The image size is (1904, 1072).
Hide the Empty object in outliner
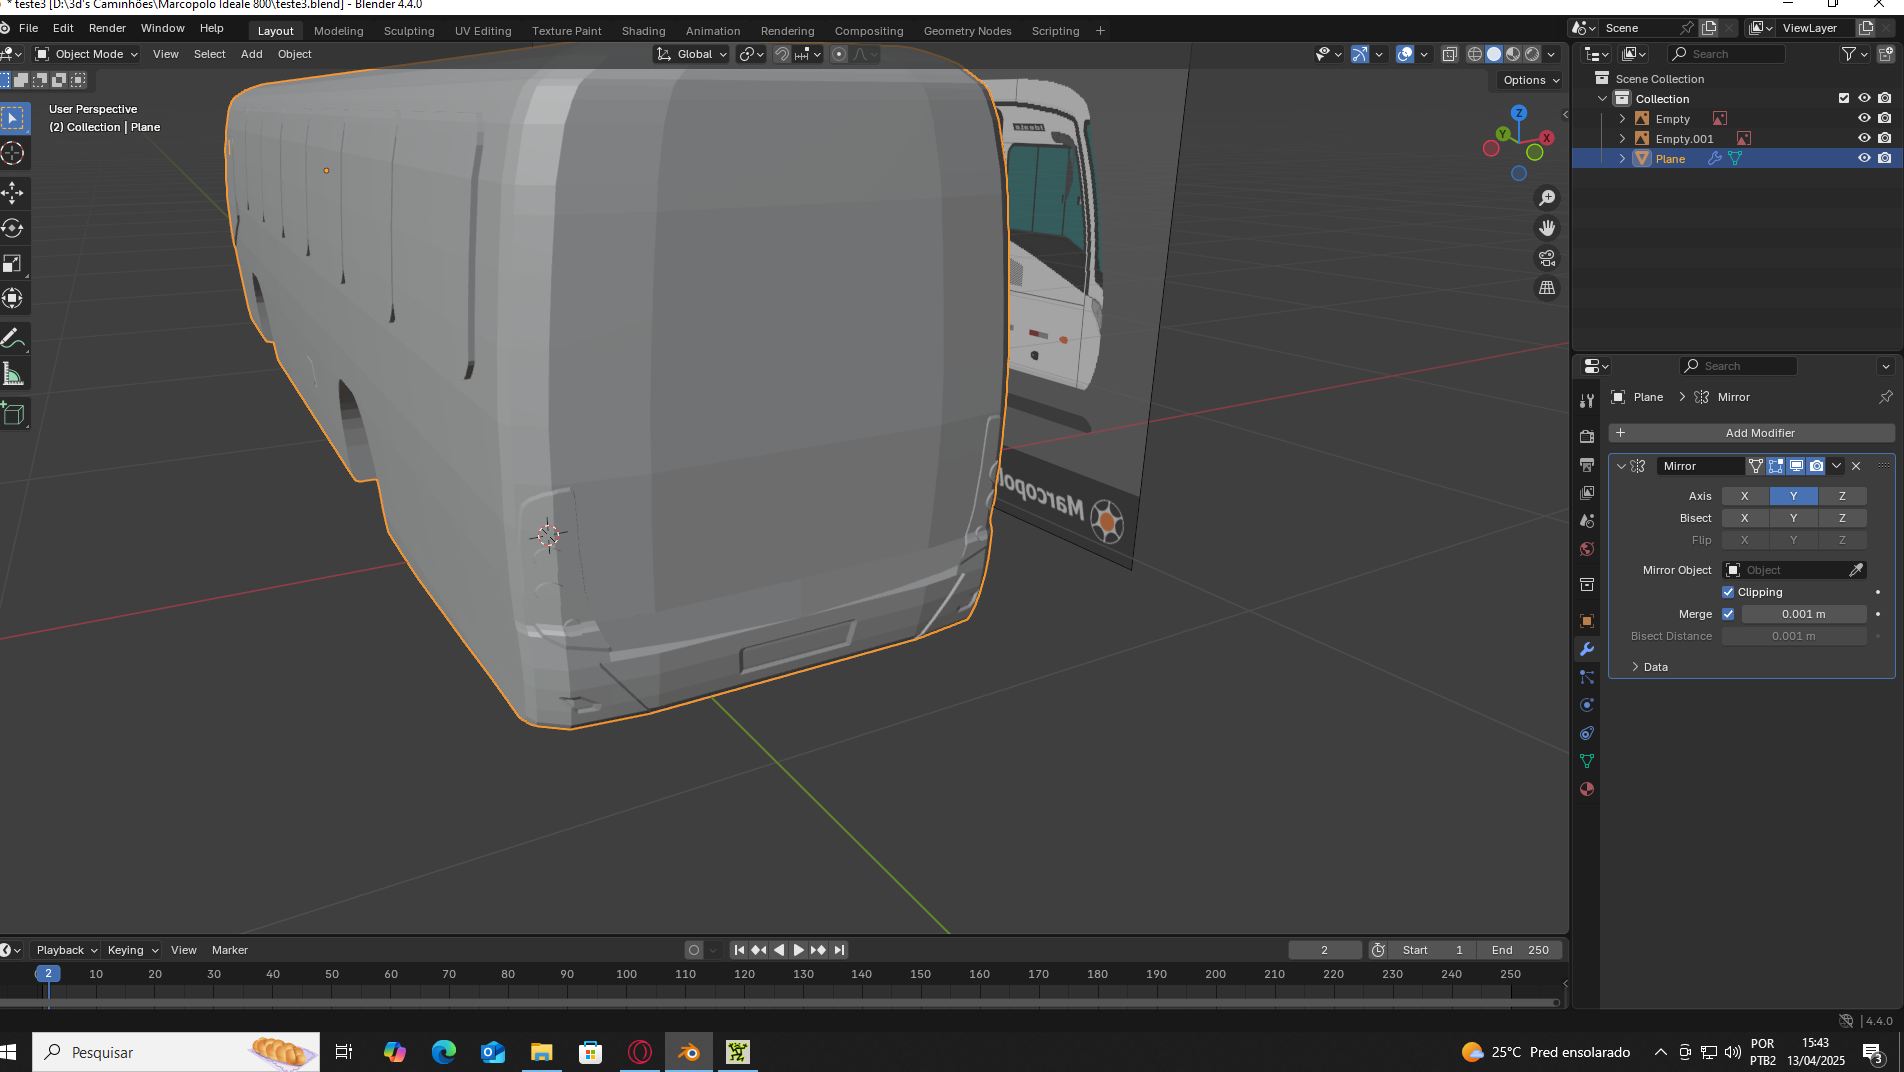1864,118
